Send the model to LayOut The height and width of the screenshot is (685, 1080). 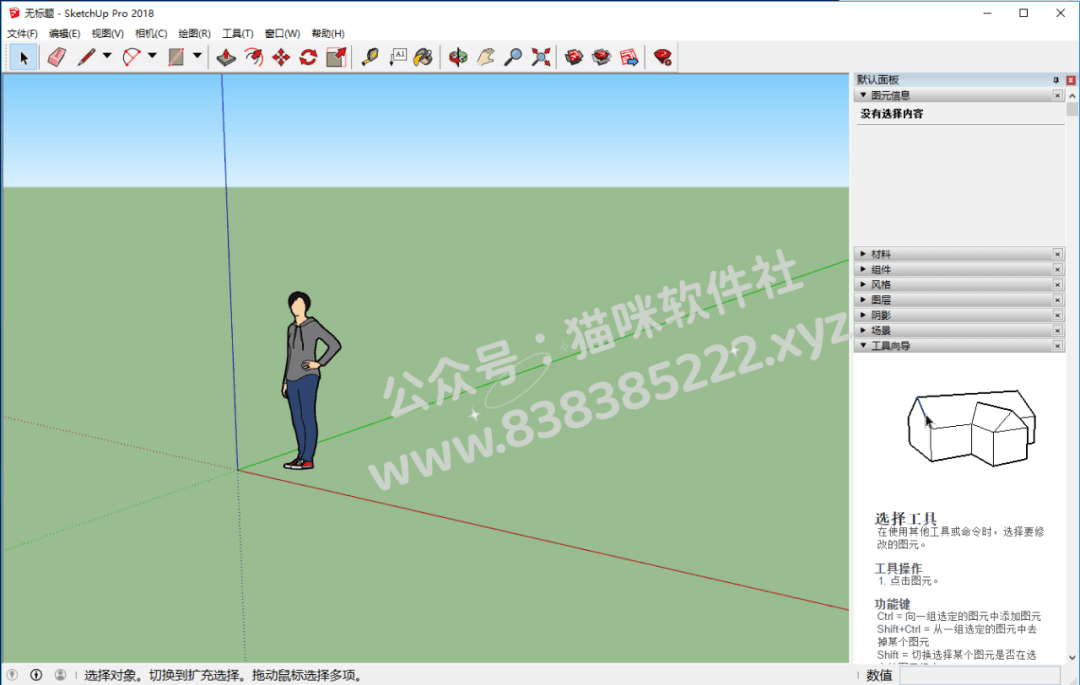[629, 57]
